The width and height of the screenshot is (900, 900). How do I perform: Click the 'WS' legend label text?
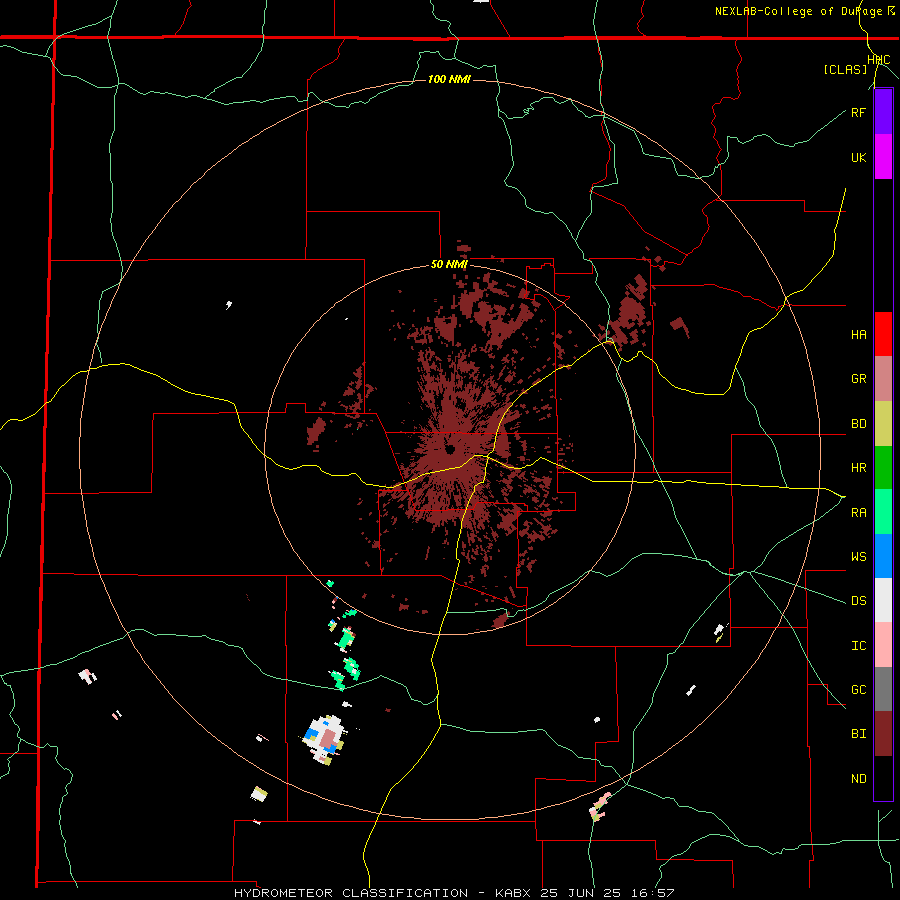click(x=858, y=557)
